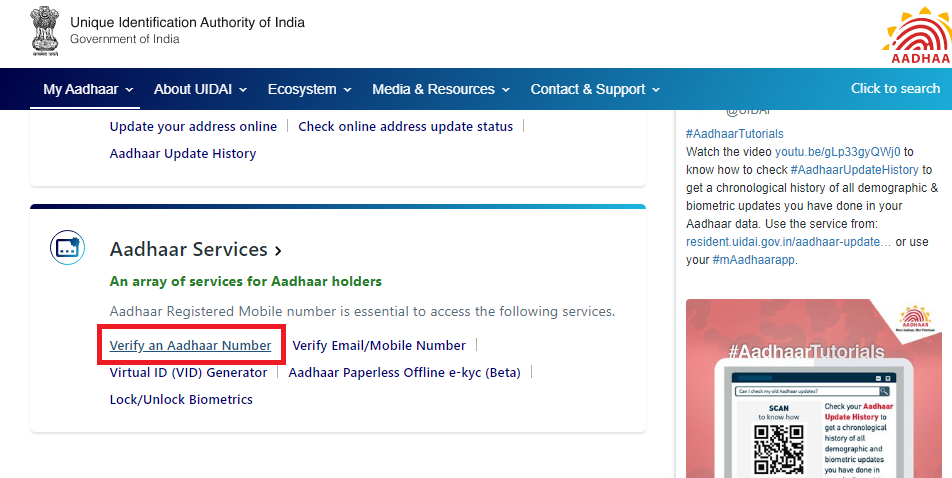Open the Aadhaar Update History link
Viewport: 952px width, 478px height.
(x=183, y=154)
